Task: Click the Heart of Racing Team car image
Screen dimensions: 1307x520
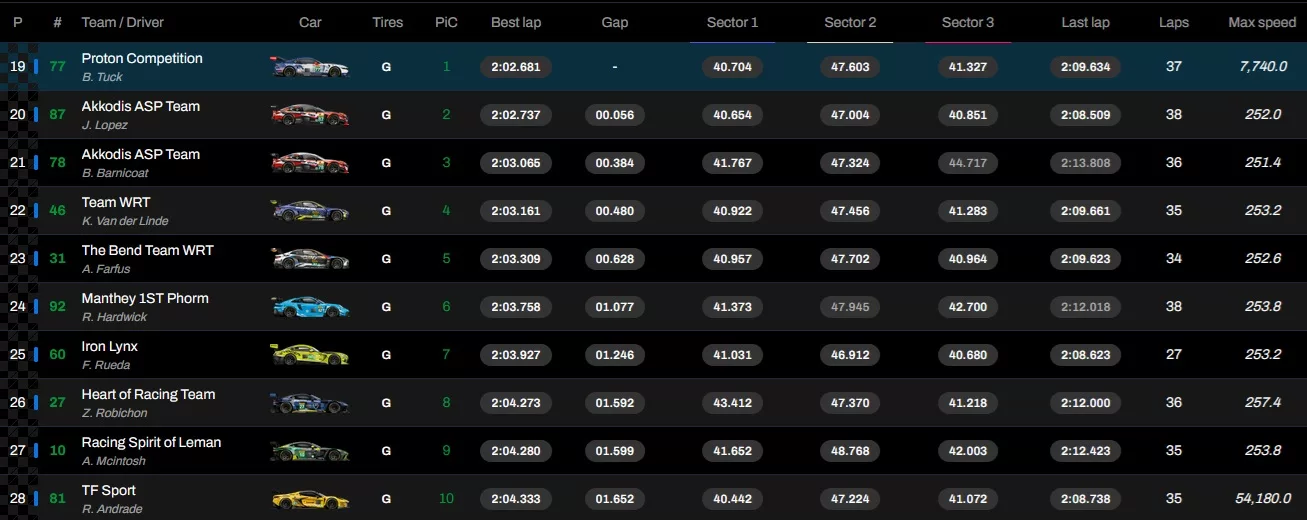Action: (x=310, y=403)
